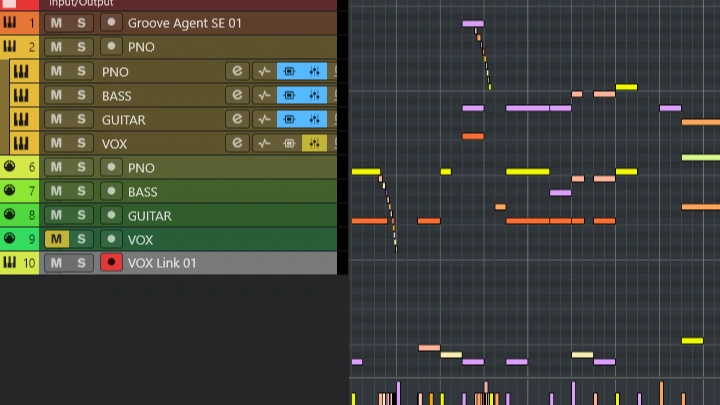Select the track 7 BASS name
The height and width of the screenshot is (405, 720).
click(x=143, y=191)
